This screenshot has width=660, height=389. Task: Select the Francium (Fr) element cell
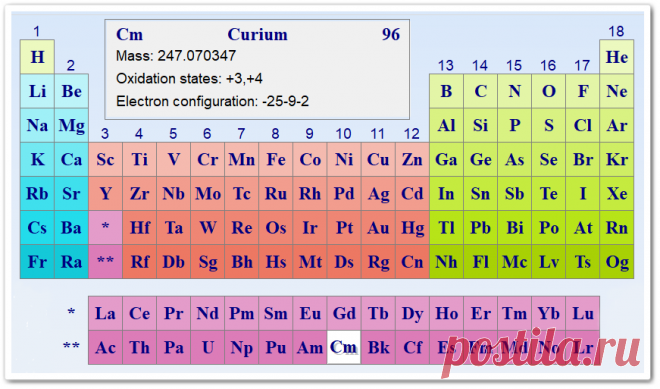pyautogui.click(x=37, y=262)
